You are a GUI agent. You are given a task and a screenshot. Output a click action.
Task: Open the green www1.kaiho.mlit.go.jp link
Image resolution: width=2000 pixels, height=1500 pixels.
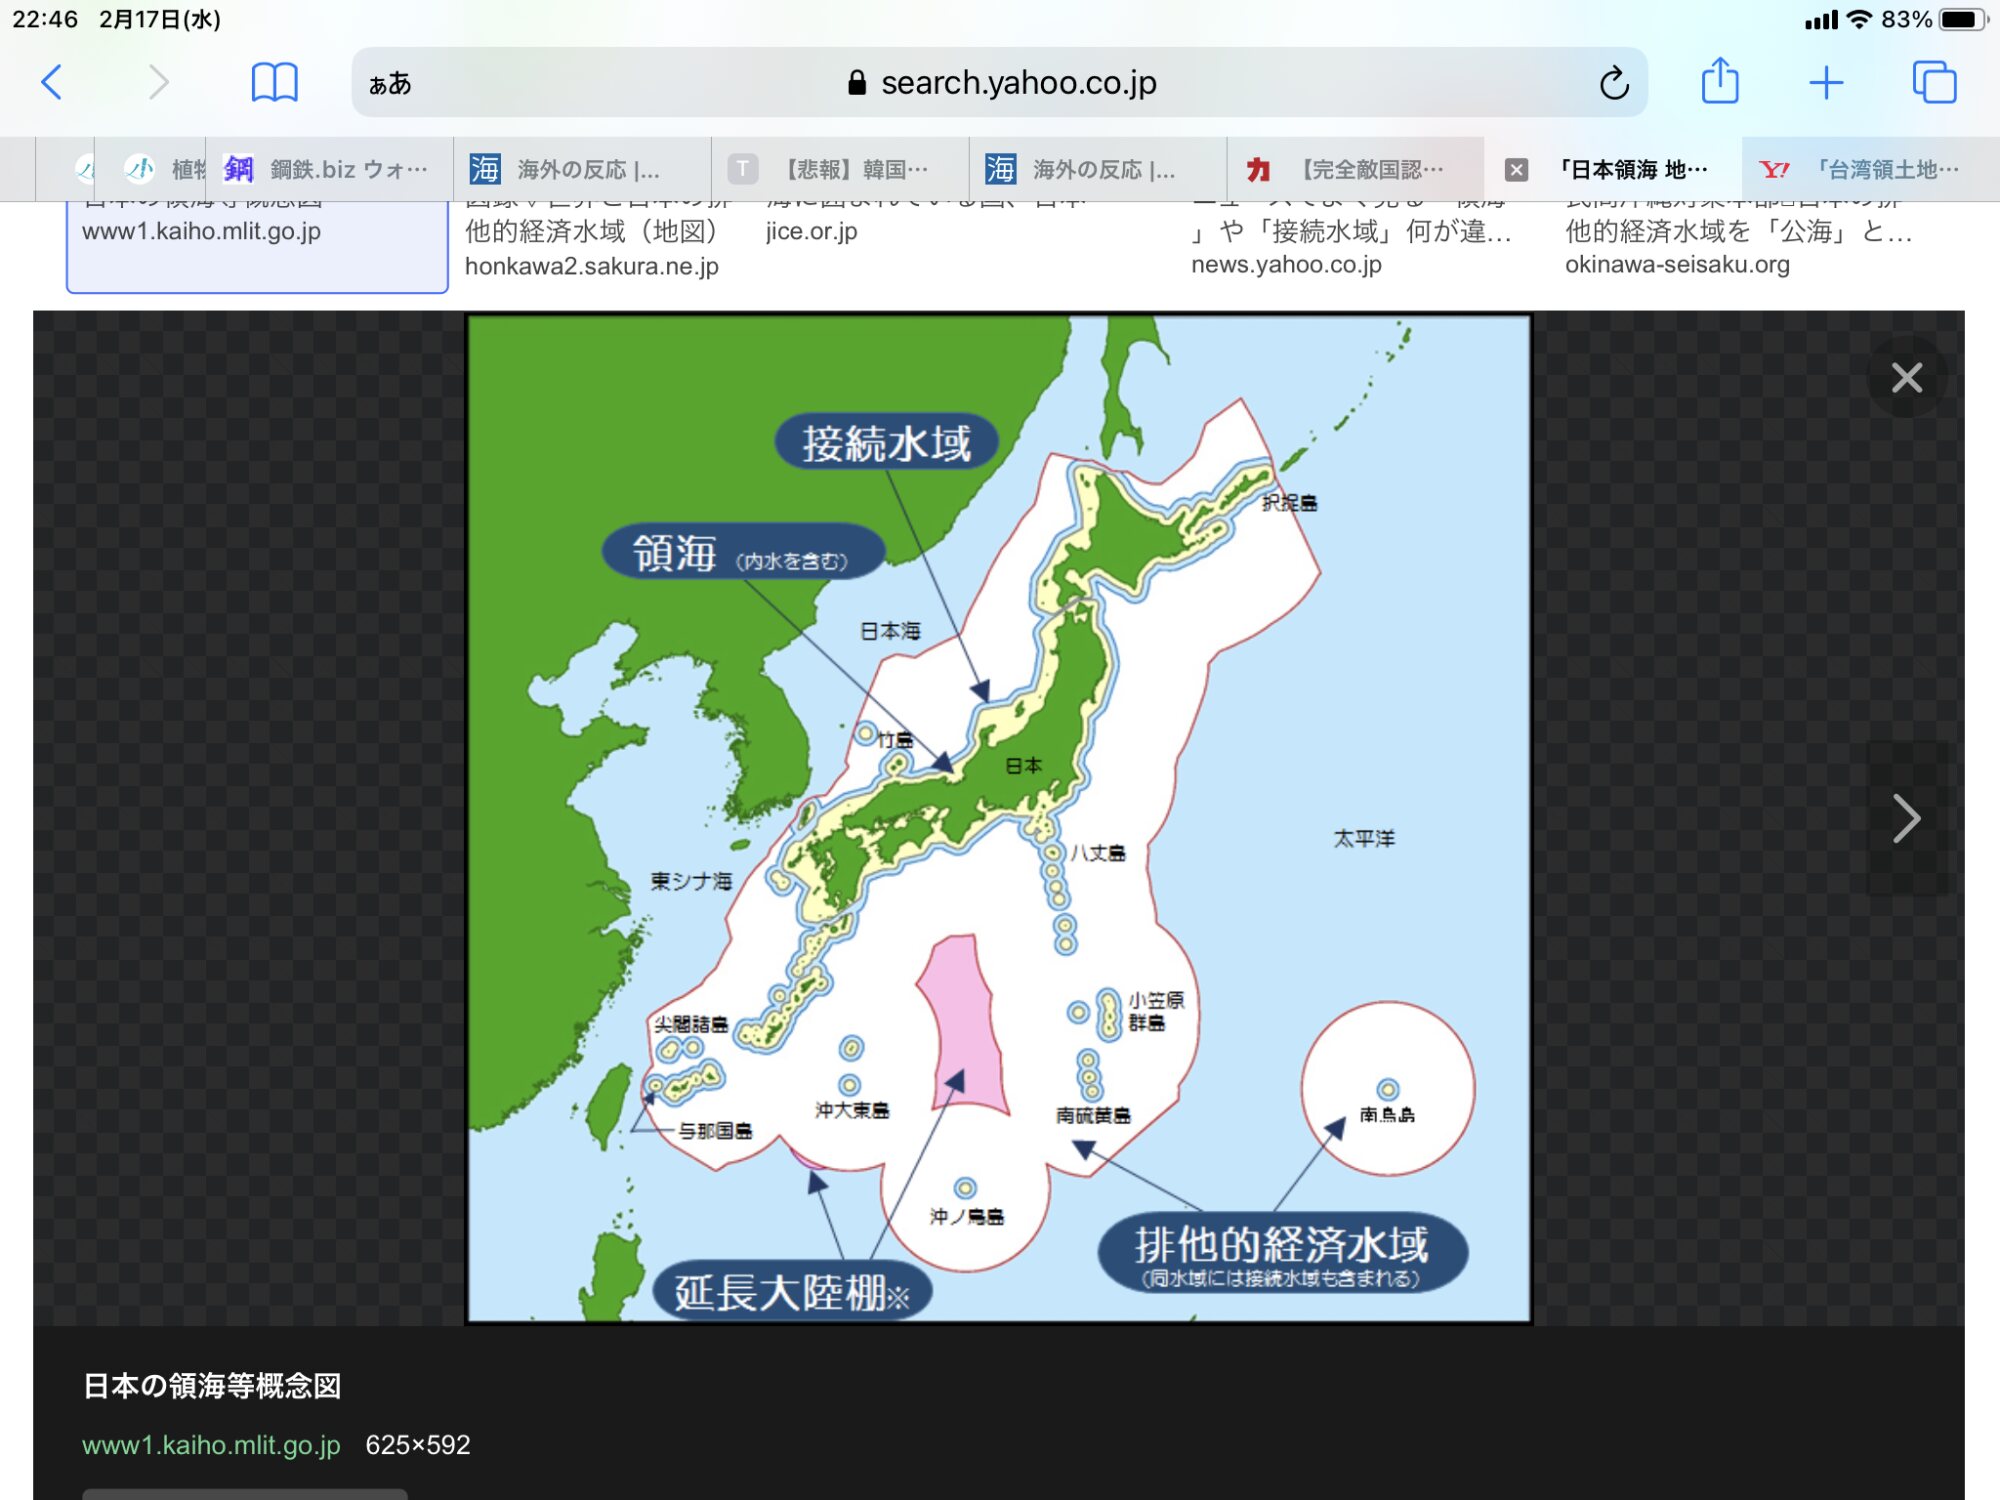(211, 1445)
